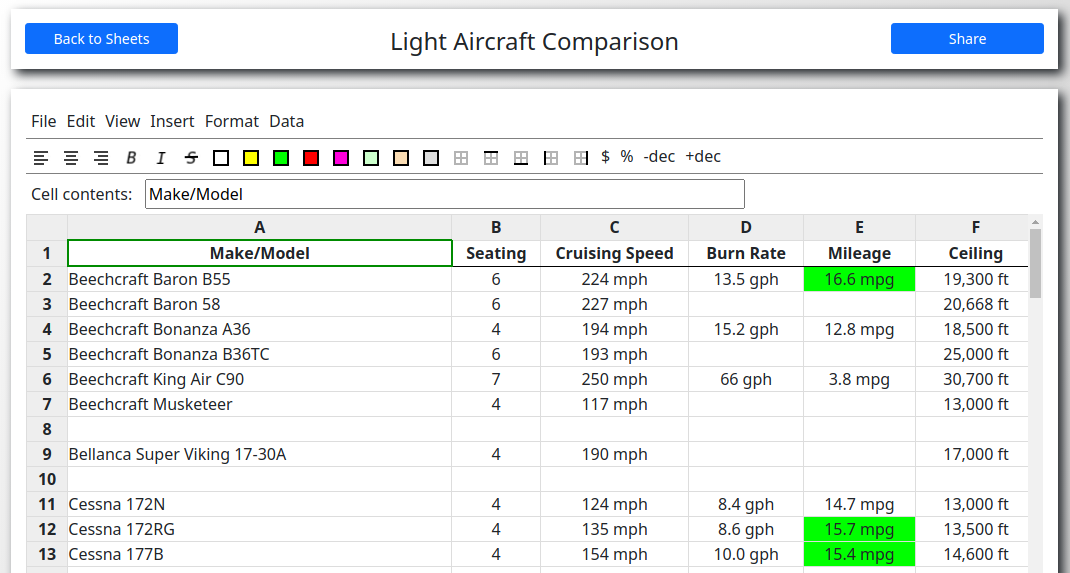Select the Beechcraft Bonanza A36 cell
Screen dimensions: 1070x573
259,329
